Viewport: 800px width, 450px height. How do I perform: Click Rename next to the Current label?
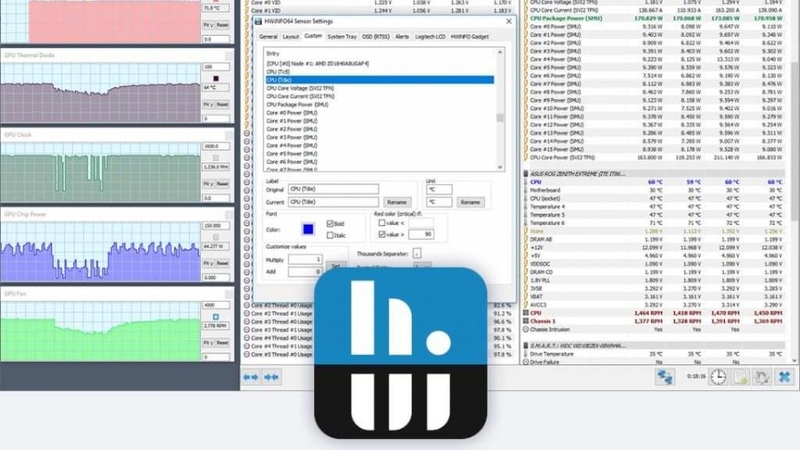click(397, 202)
